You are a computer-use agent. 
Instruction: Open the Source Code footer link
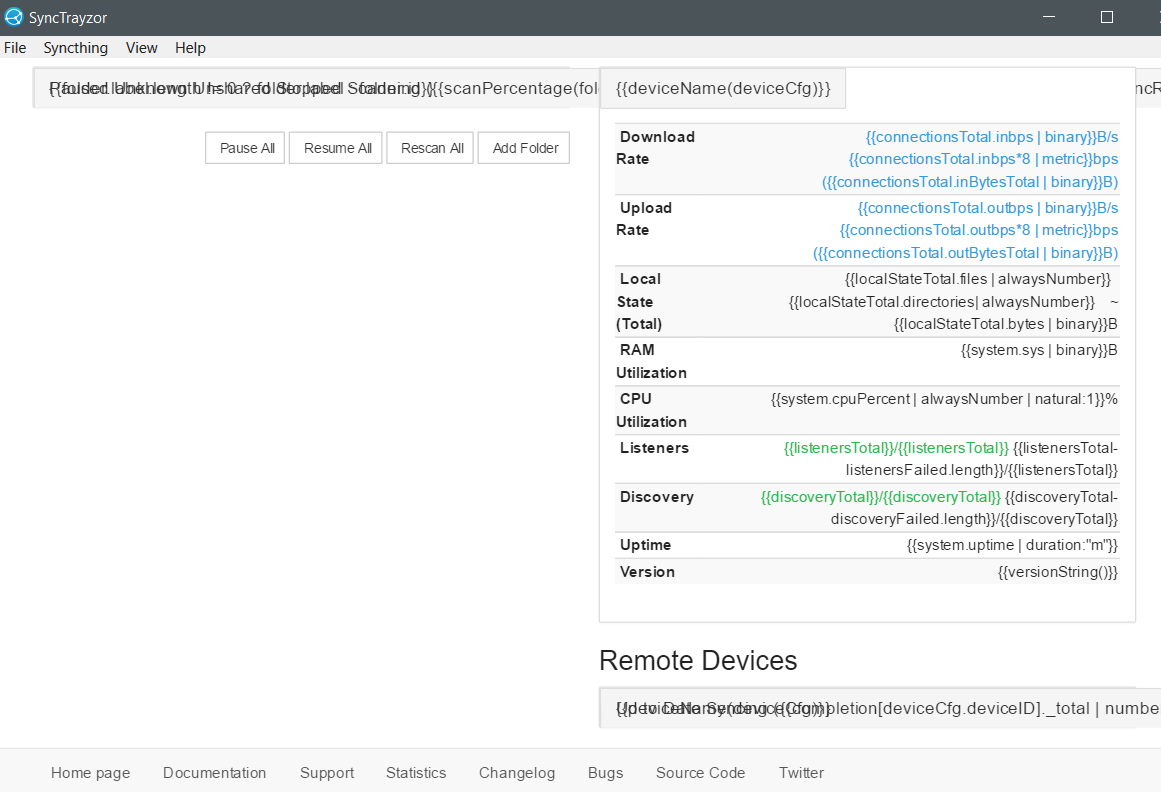[x=700, y=773]
